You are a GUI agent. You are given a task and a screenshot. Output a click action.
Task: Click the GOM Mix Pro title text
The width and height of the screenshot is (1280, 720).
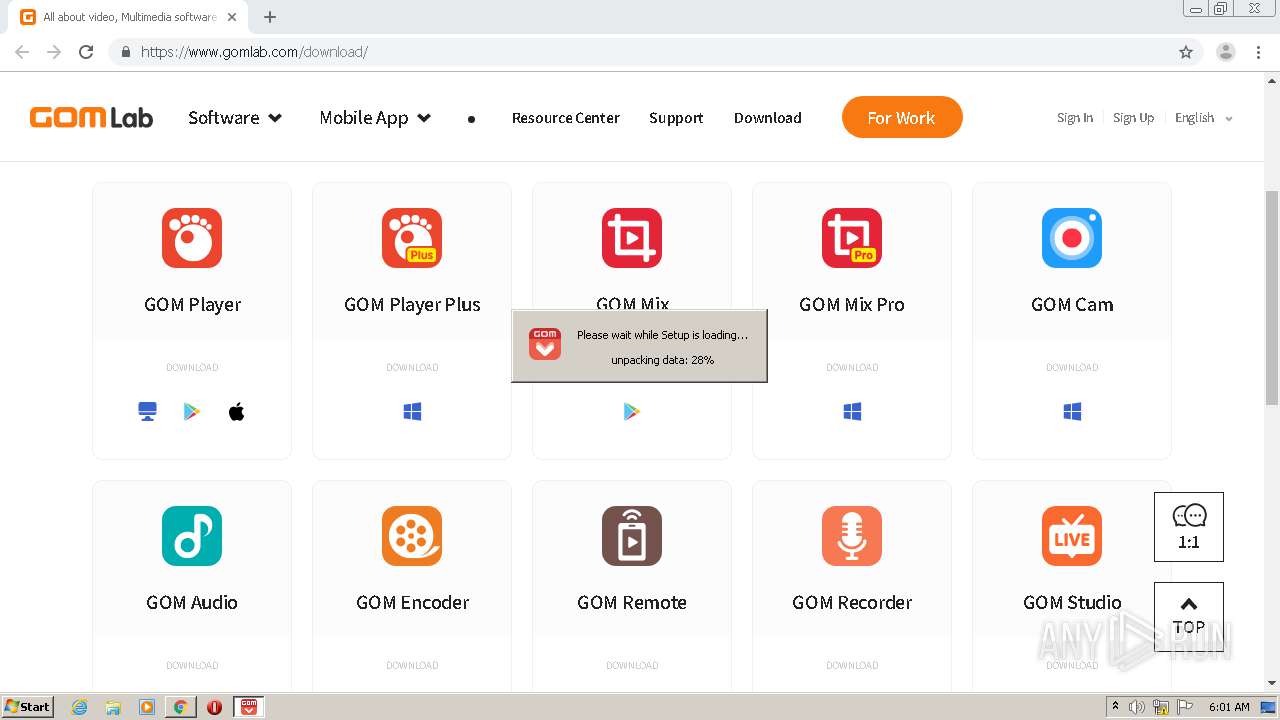coord(852,304)
